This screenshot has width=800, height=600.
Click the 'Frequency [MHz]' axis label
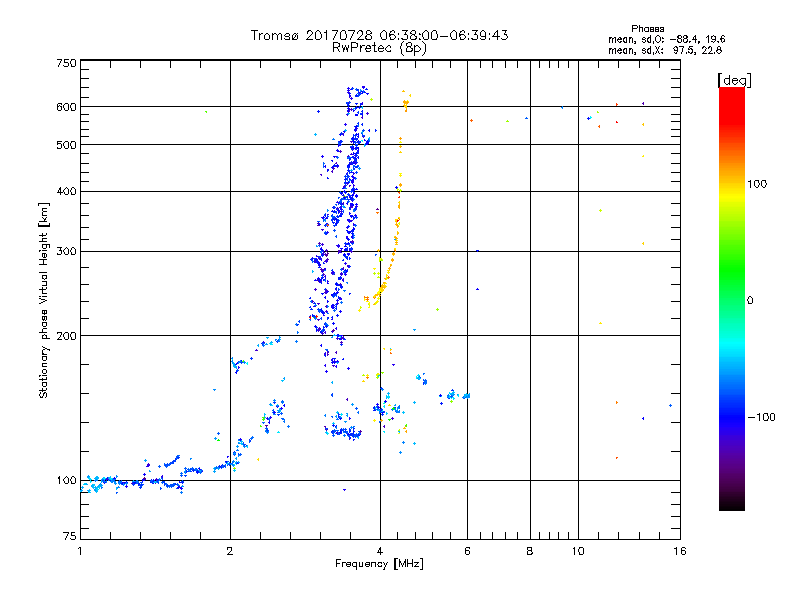(x=379, y=564)
